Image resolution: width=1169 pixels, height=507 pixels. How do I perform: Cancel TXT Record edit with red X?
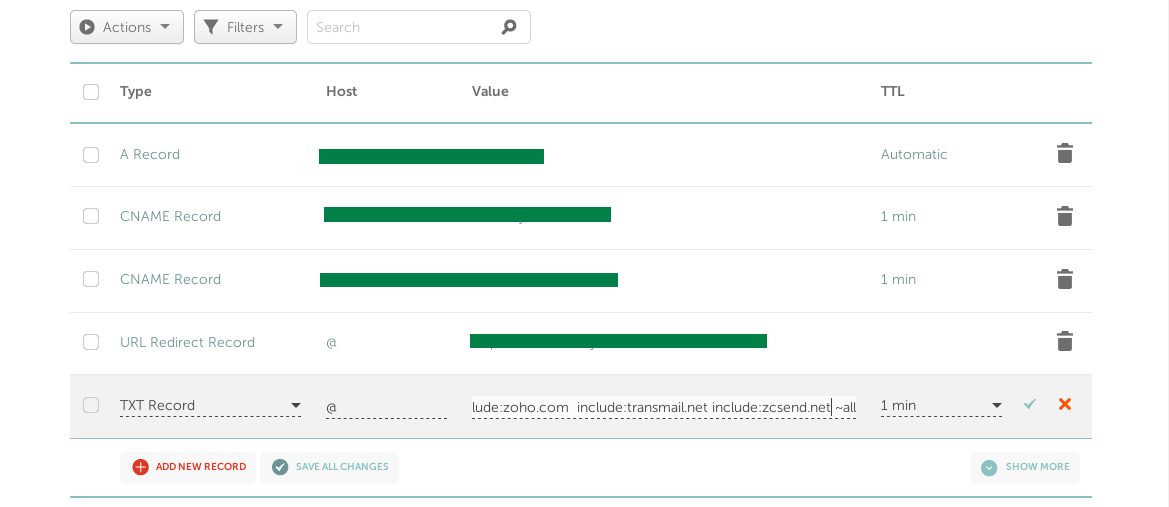(x=1065, y=404)
